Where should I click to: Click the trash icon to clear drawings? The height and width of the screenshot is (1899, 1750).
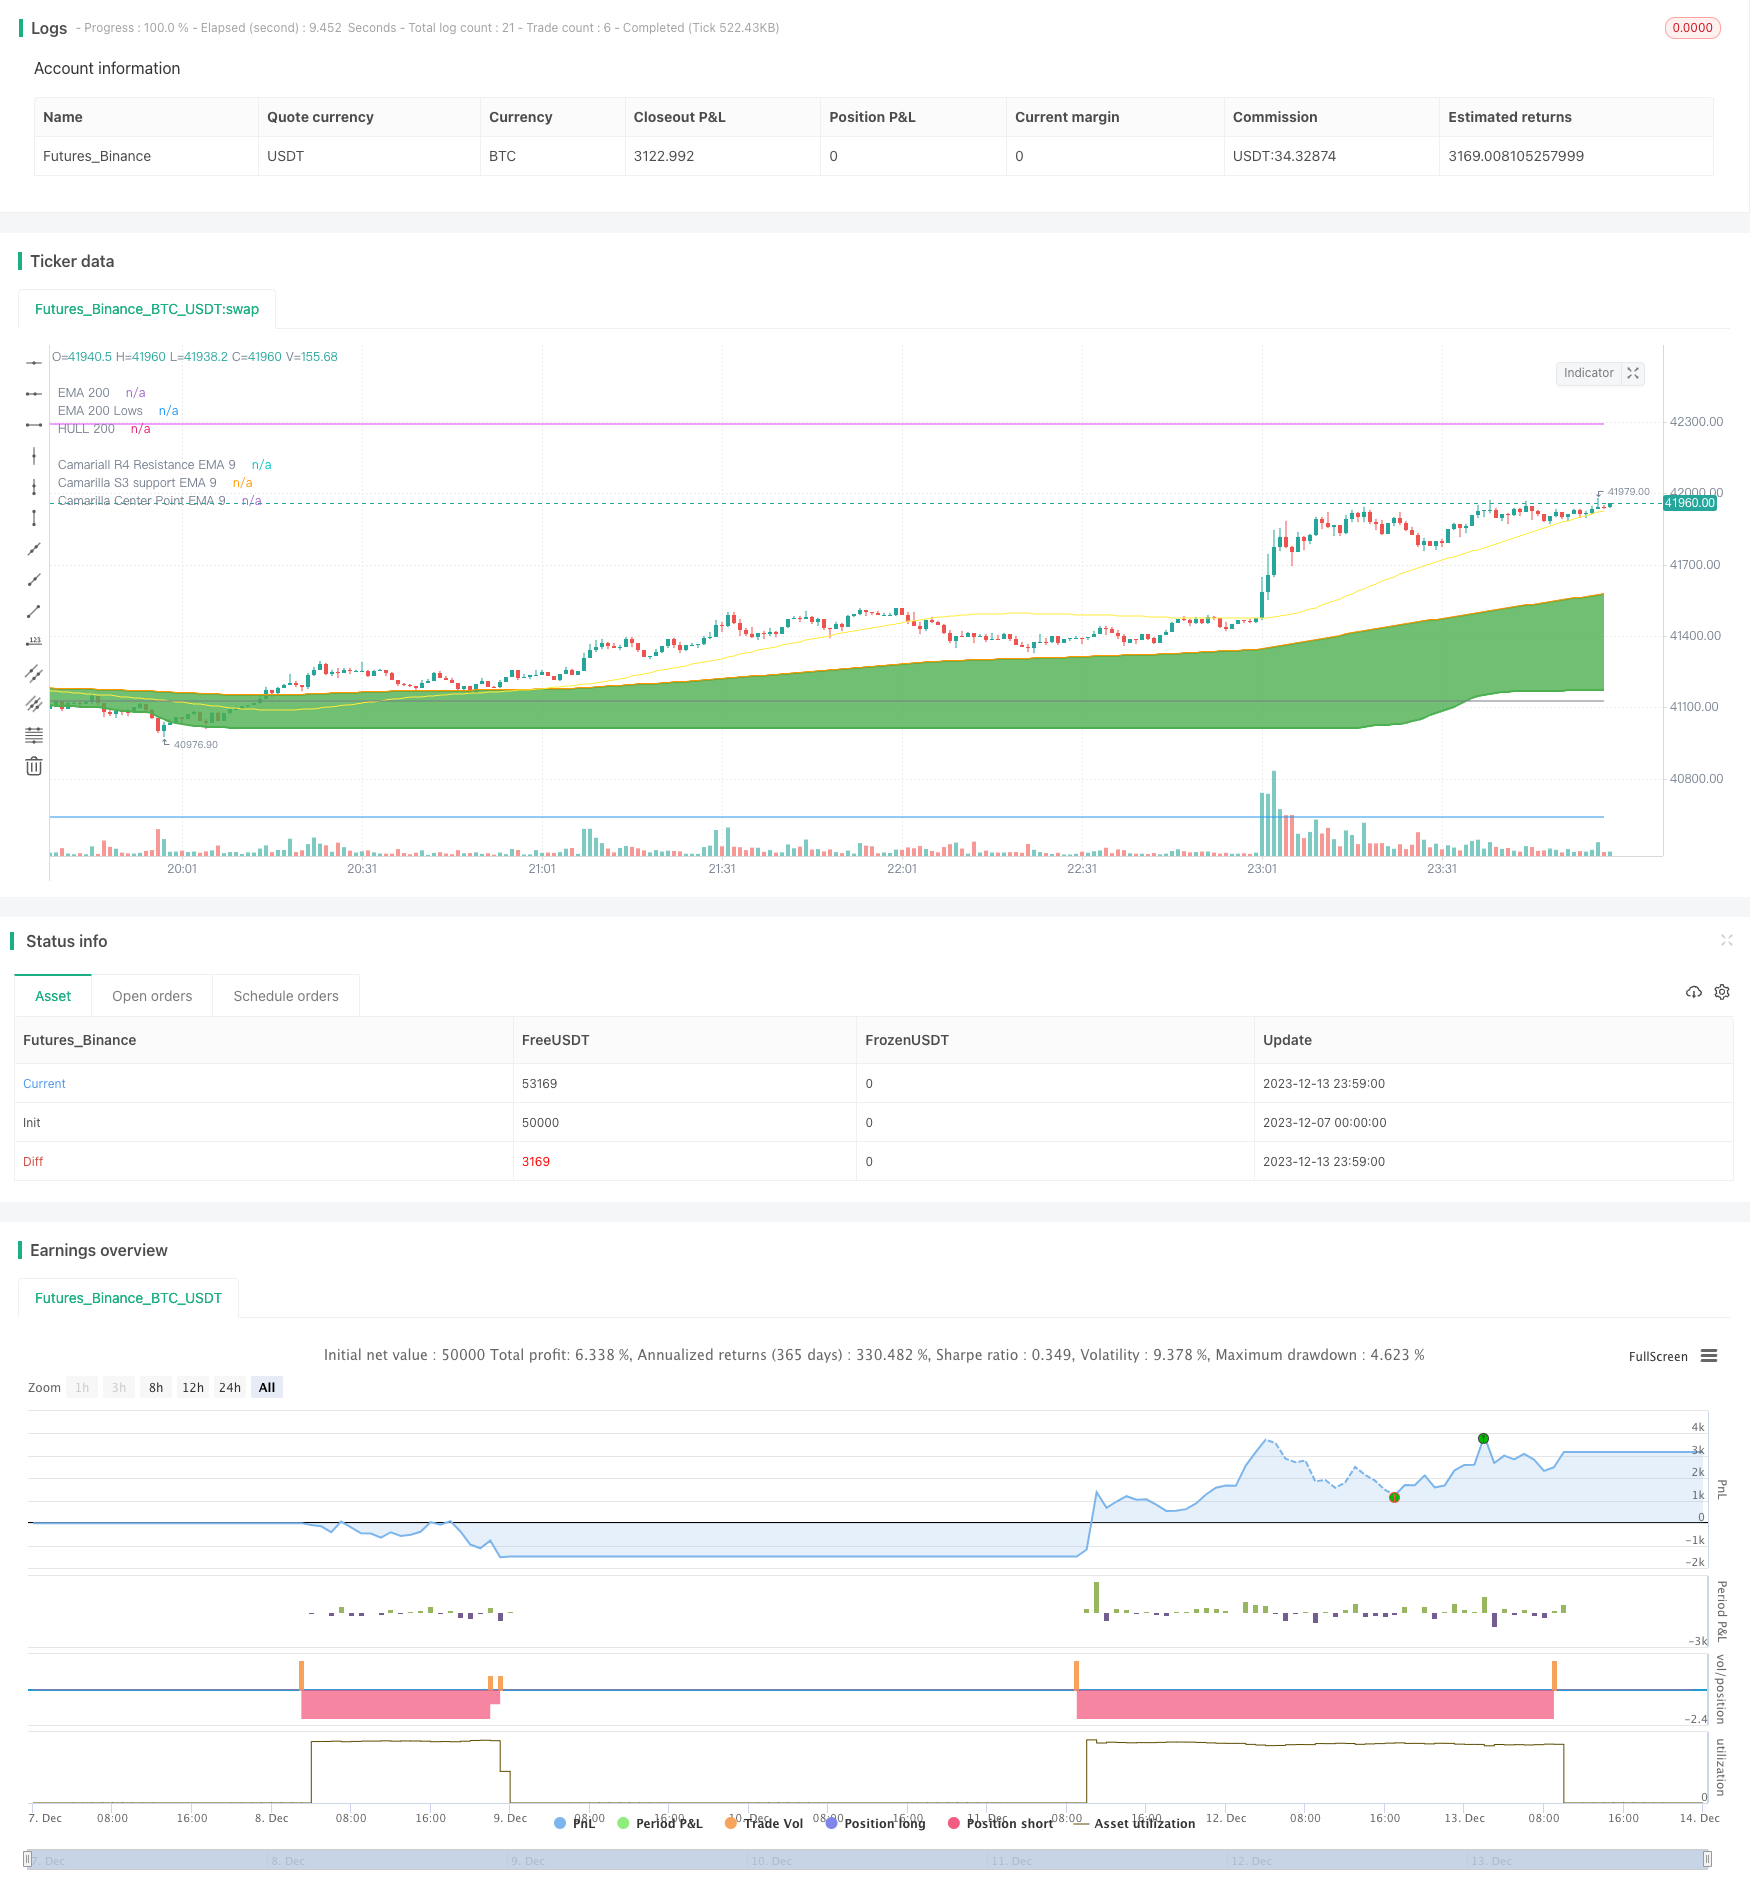(34, 766)
